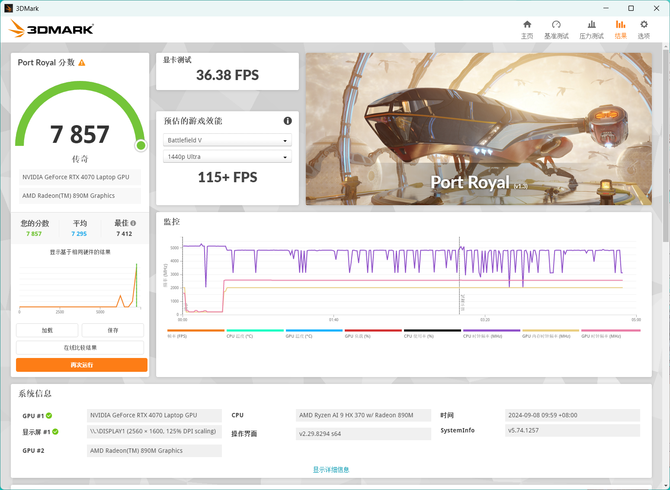Click the 传奇 rating label under the score

click(80, 159)
